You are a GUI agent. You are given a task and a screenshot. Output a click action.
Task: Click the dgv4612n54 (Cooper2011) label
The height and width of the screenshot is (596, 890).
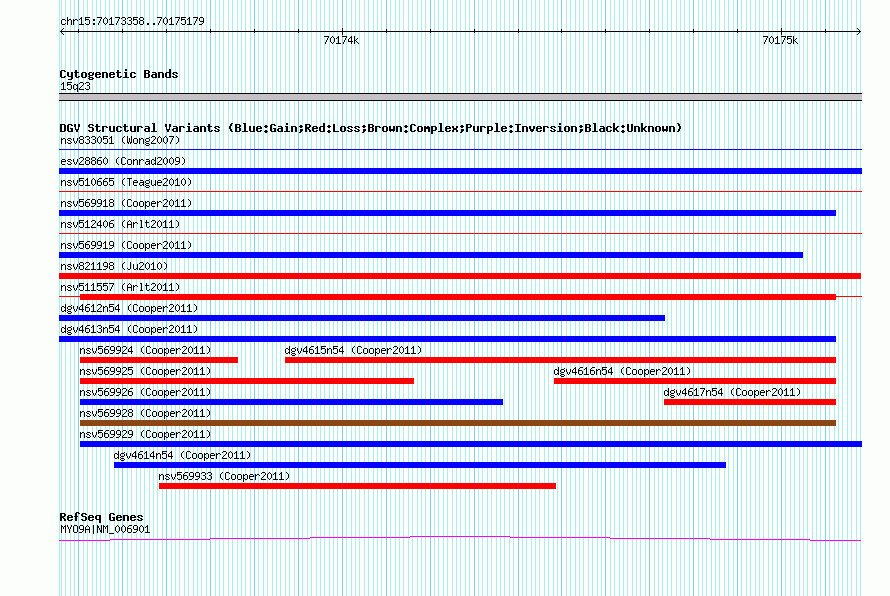129,308
